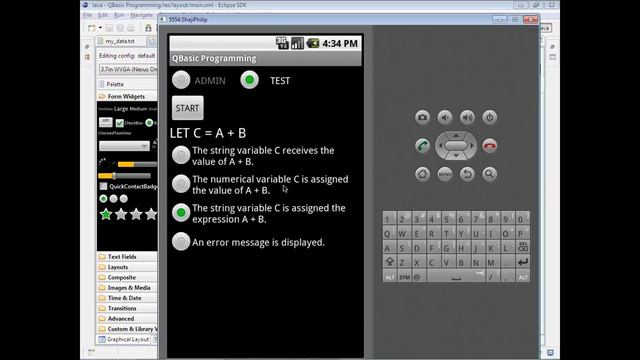Open the Edit menu in Eclipse
This screenshot has height=360, width=640.
click(x=102, y=15)
